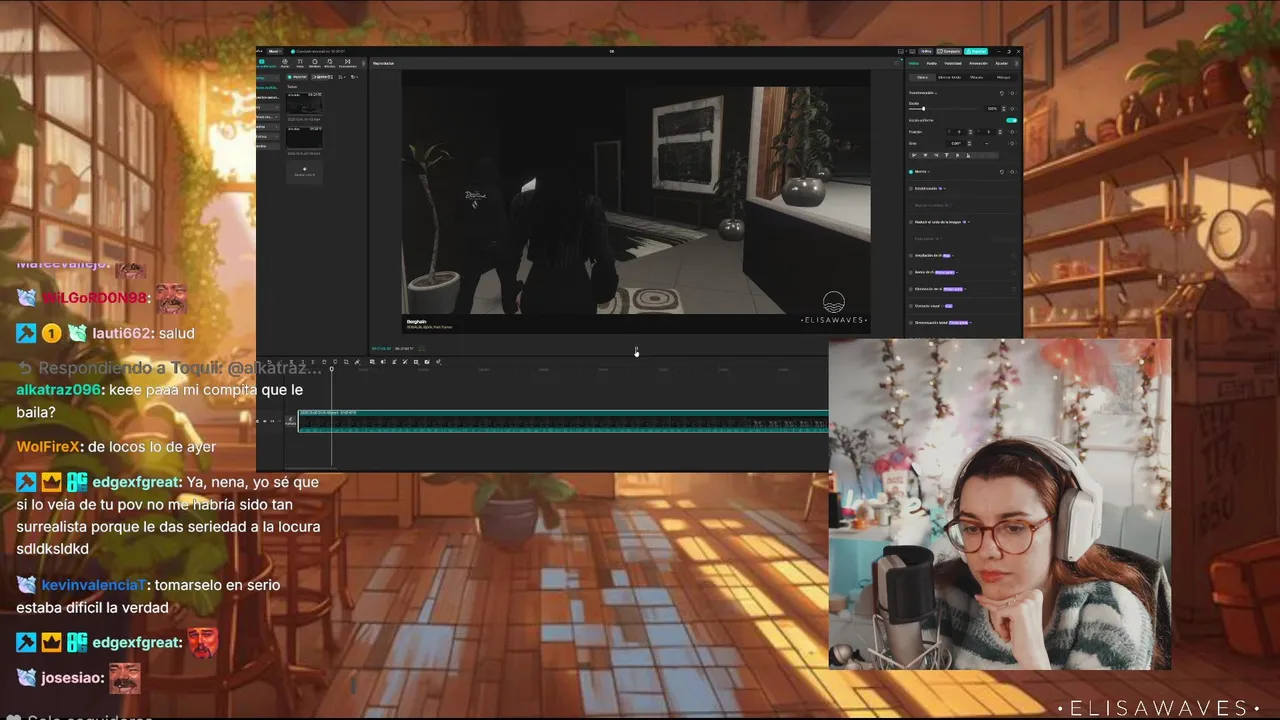The width and height of the screenshot is (1280, 720).
Task: Click chat username WolFireX
Action: point(48,447)
